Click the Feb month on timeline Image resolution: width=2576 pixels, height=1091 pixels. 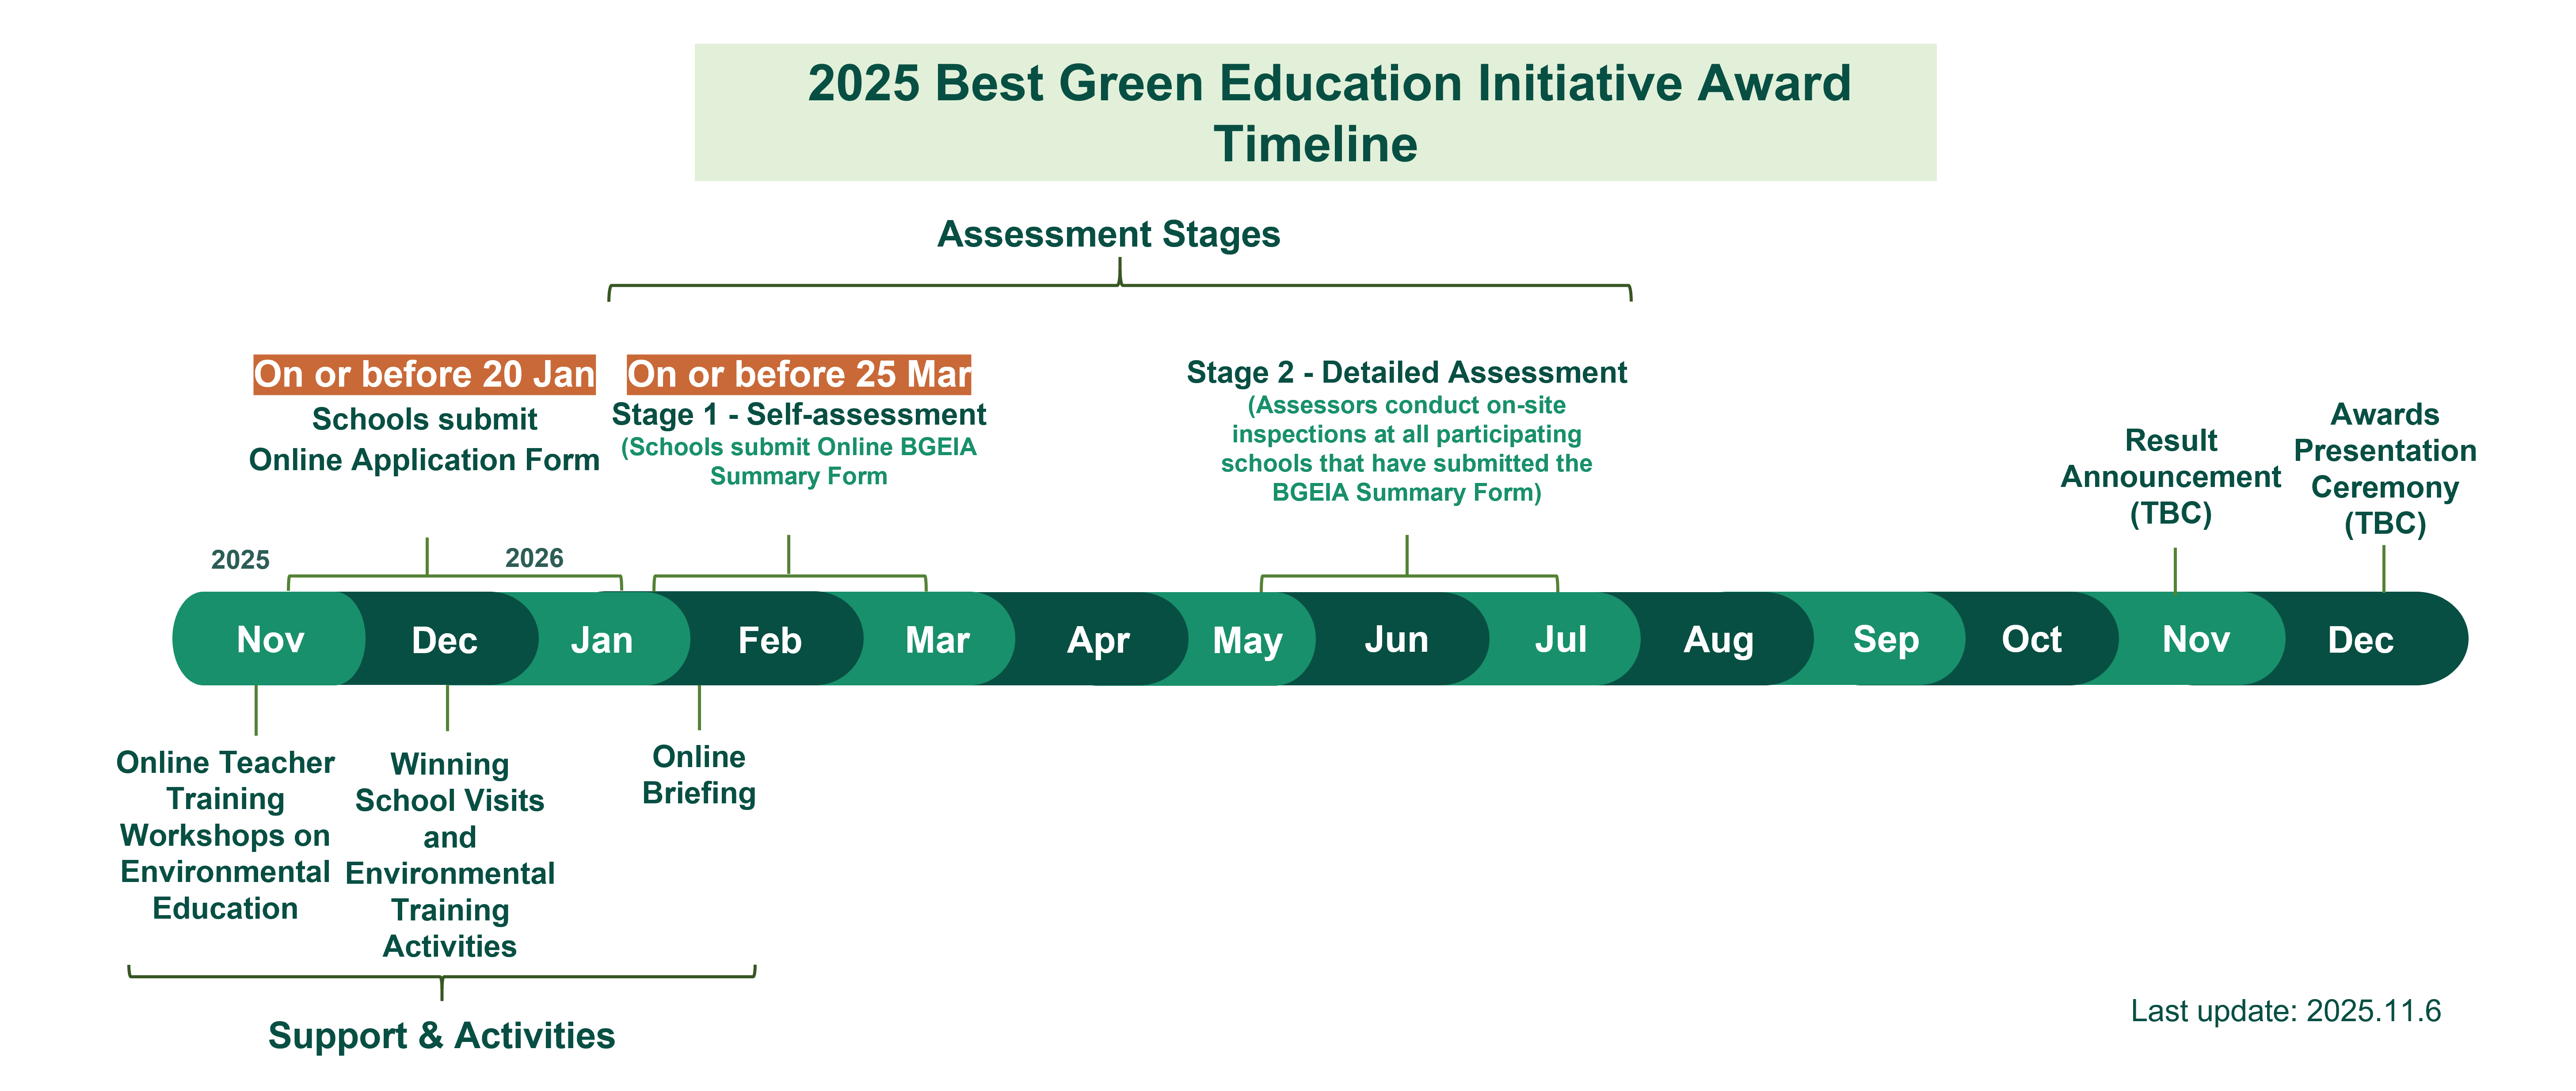tap(769, 639)
